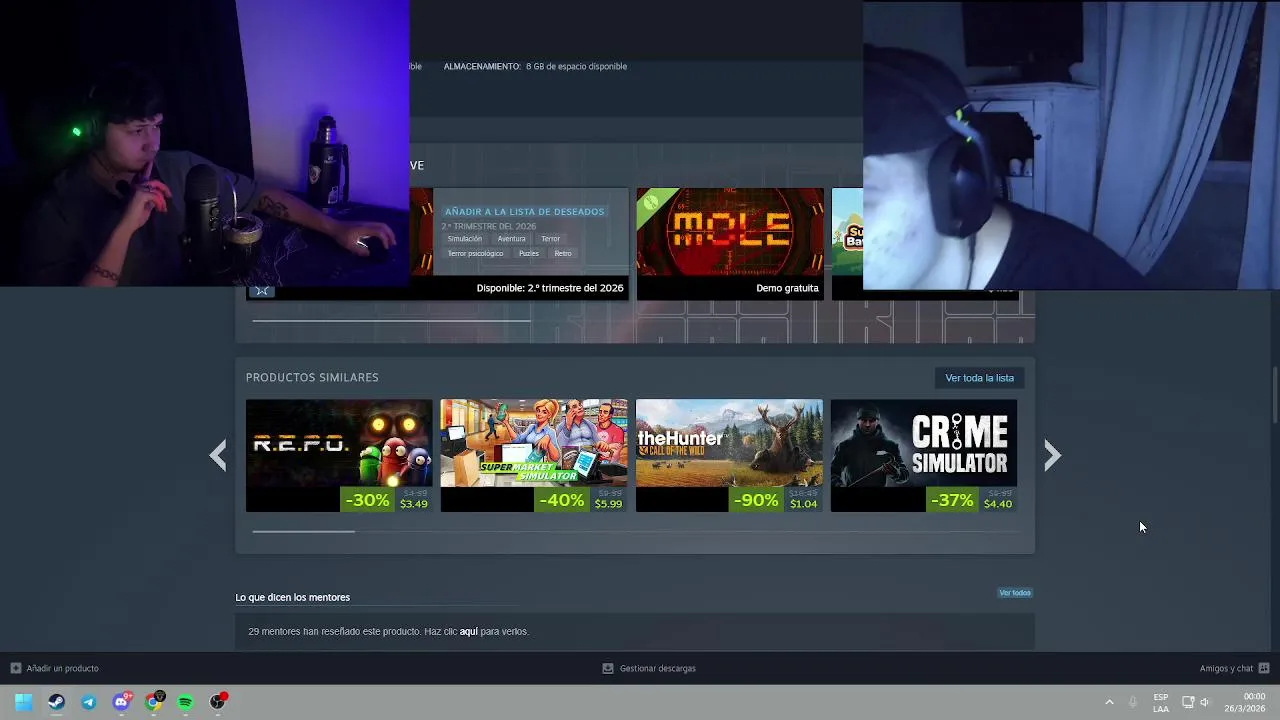Click Ver todos in mentors section
Image resolution: width=1280 pixels, height=720 pixels.
[x=1014, y=593]
